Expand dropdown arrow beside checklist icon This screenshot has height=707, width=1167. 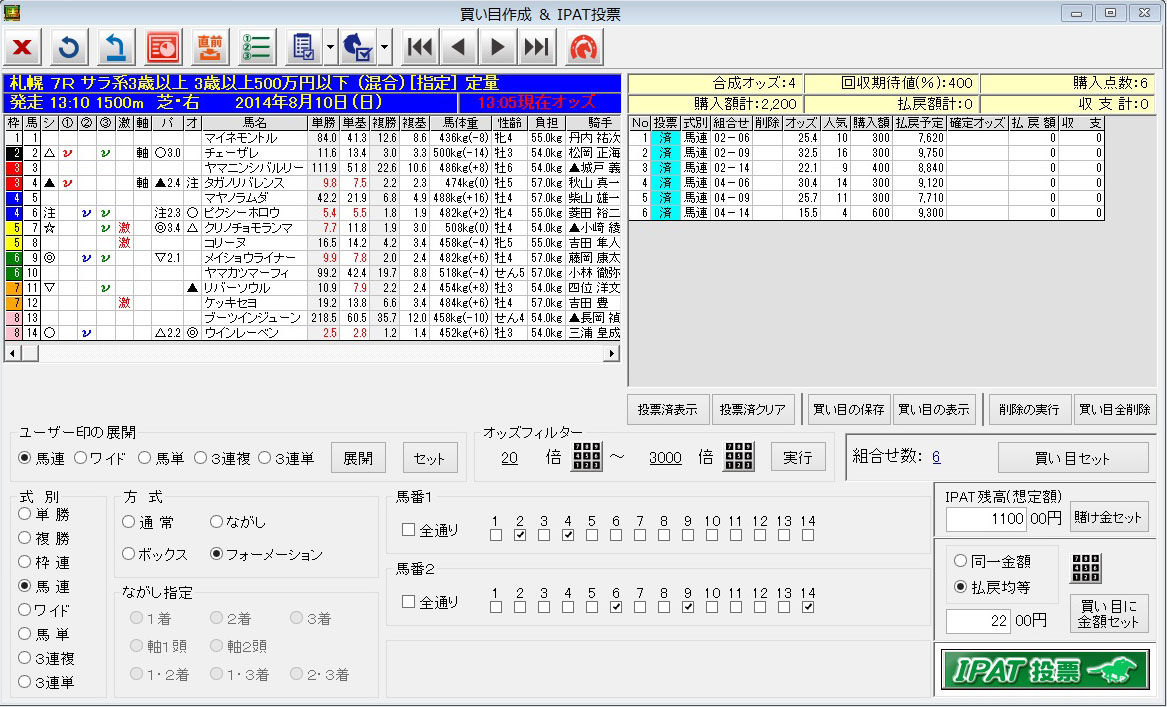tap(330, 48)
